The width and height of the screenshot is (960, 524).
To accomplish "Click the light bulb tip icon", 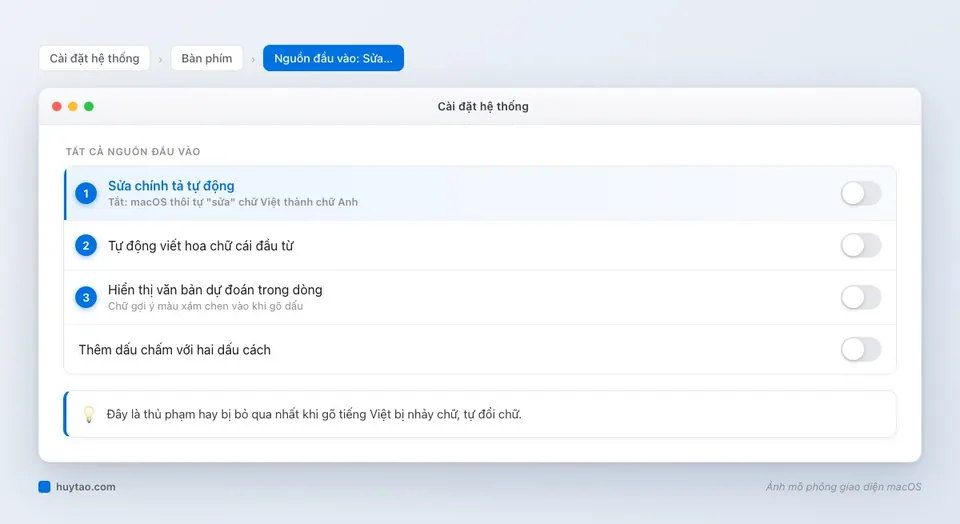I will [89, 414].
